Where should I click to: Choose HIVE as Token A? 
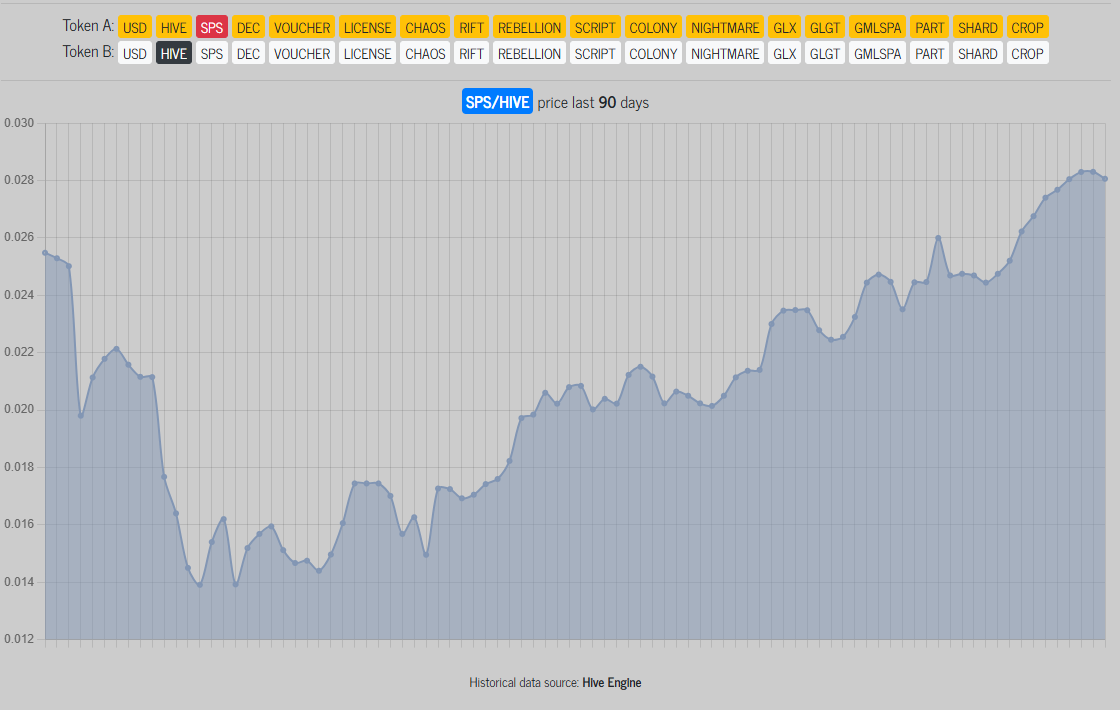pyautogui.click(x=174, y=27)
